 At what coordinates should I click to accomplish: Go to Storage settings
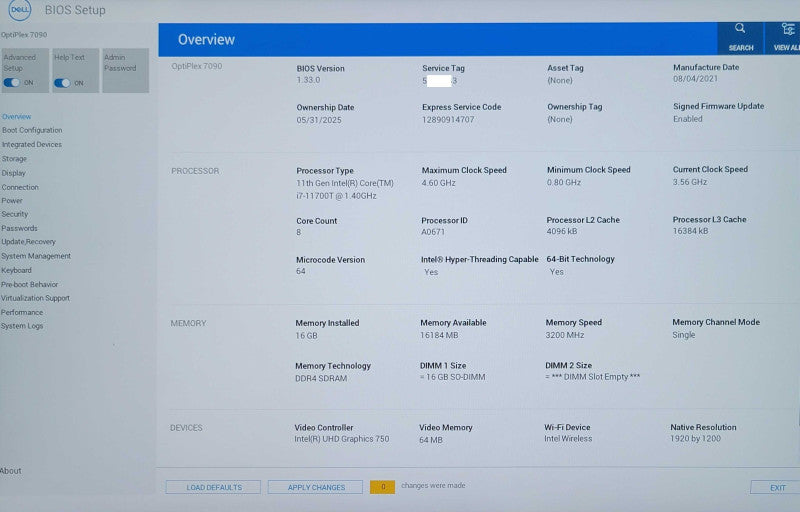point(14,159)
